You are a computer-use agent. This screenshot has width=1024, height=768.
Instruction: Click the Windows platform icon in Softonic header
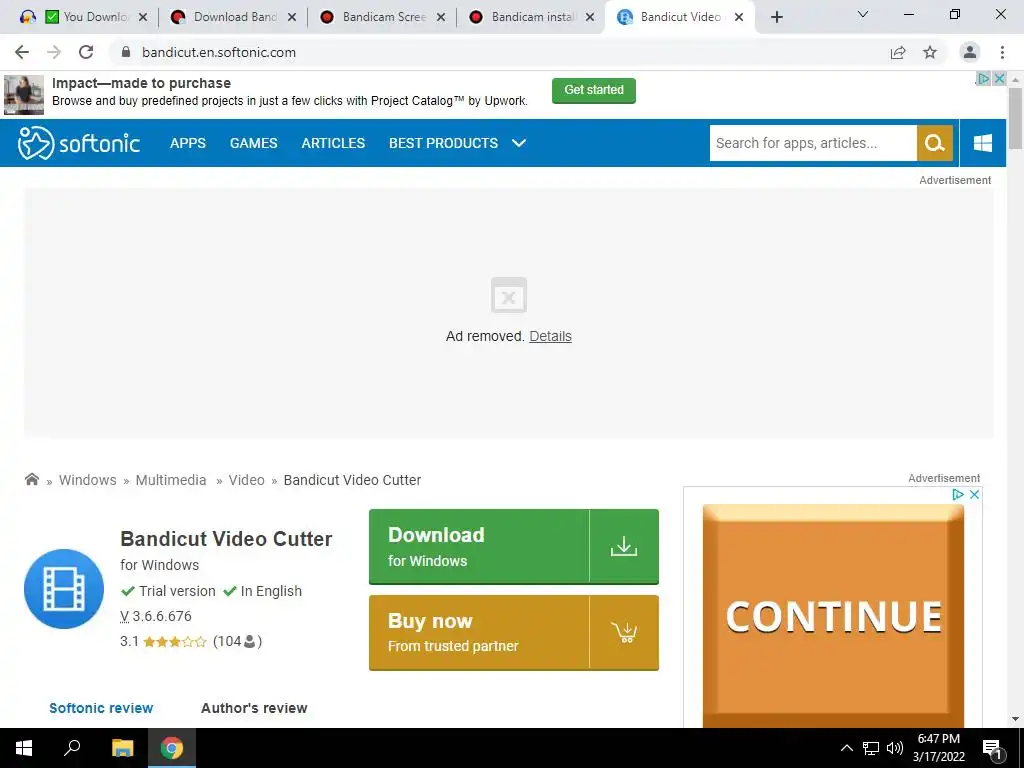click(982, 143)
